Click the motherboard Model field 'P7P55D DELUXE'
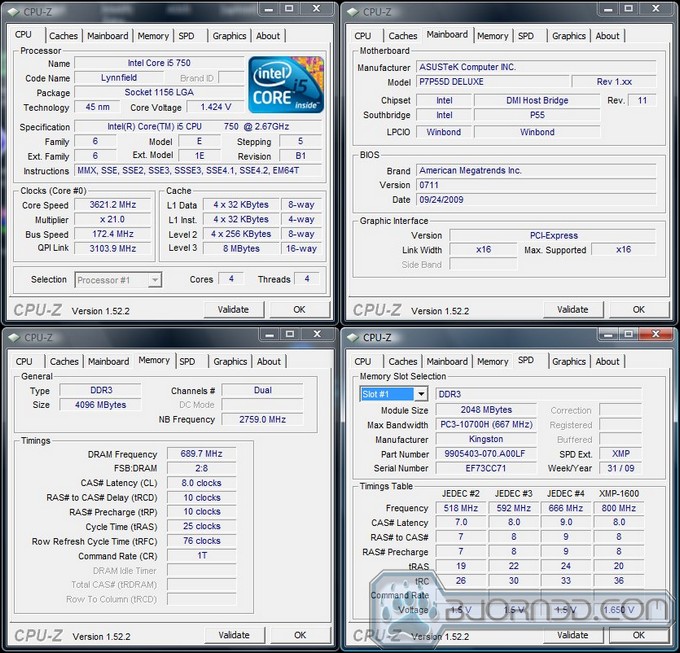The image size is (680, 653). [493, 82]
